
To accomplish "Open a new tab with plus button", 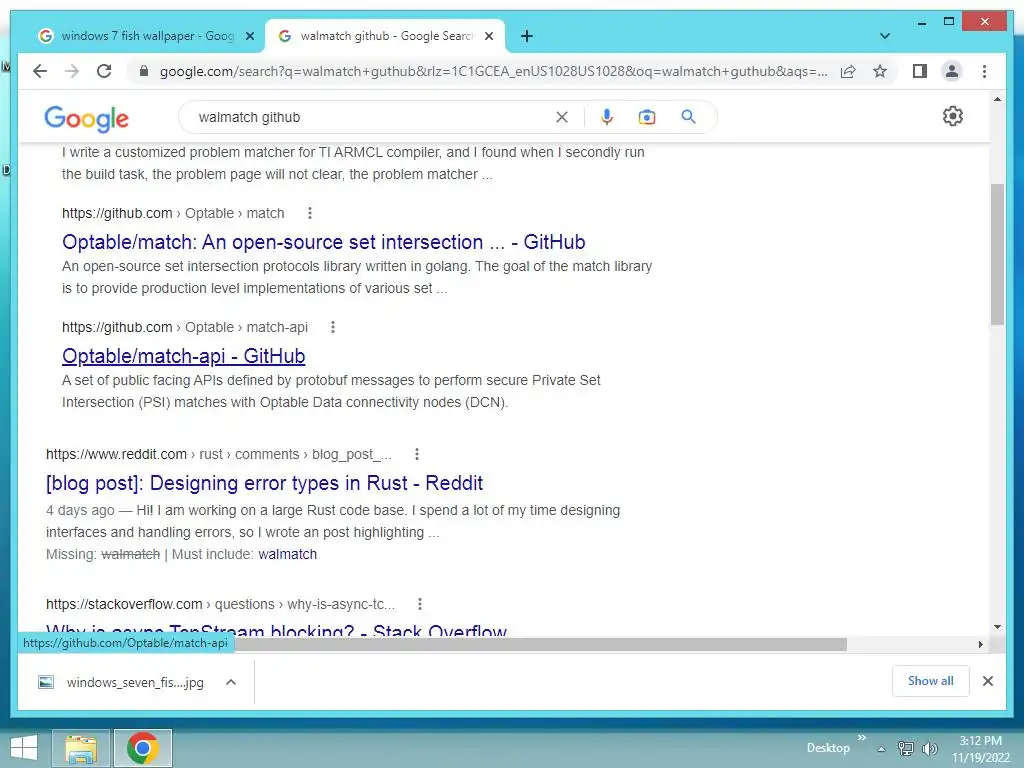I will [x=526, y=37].
